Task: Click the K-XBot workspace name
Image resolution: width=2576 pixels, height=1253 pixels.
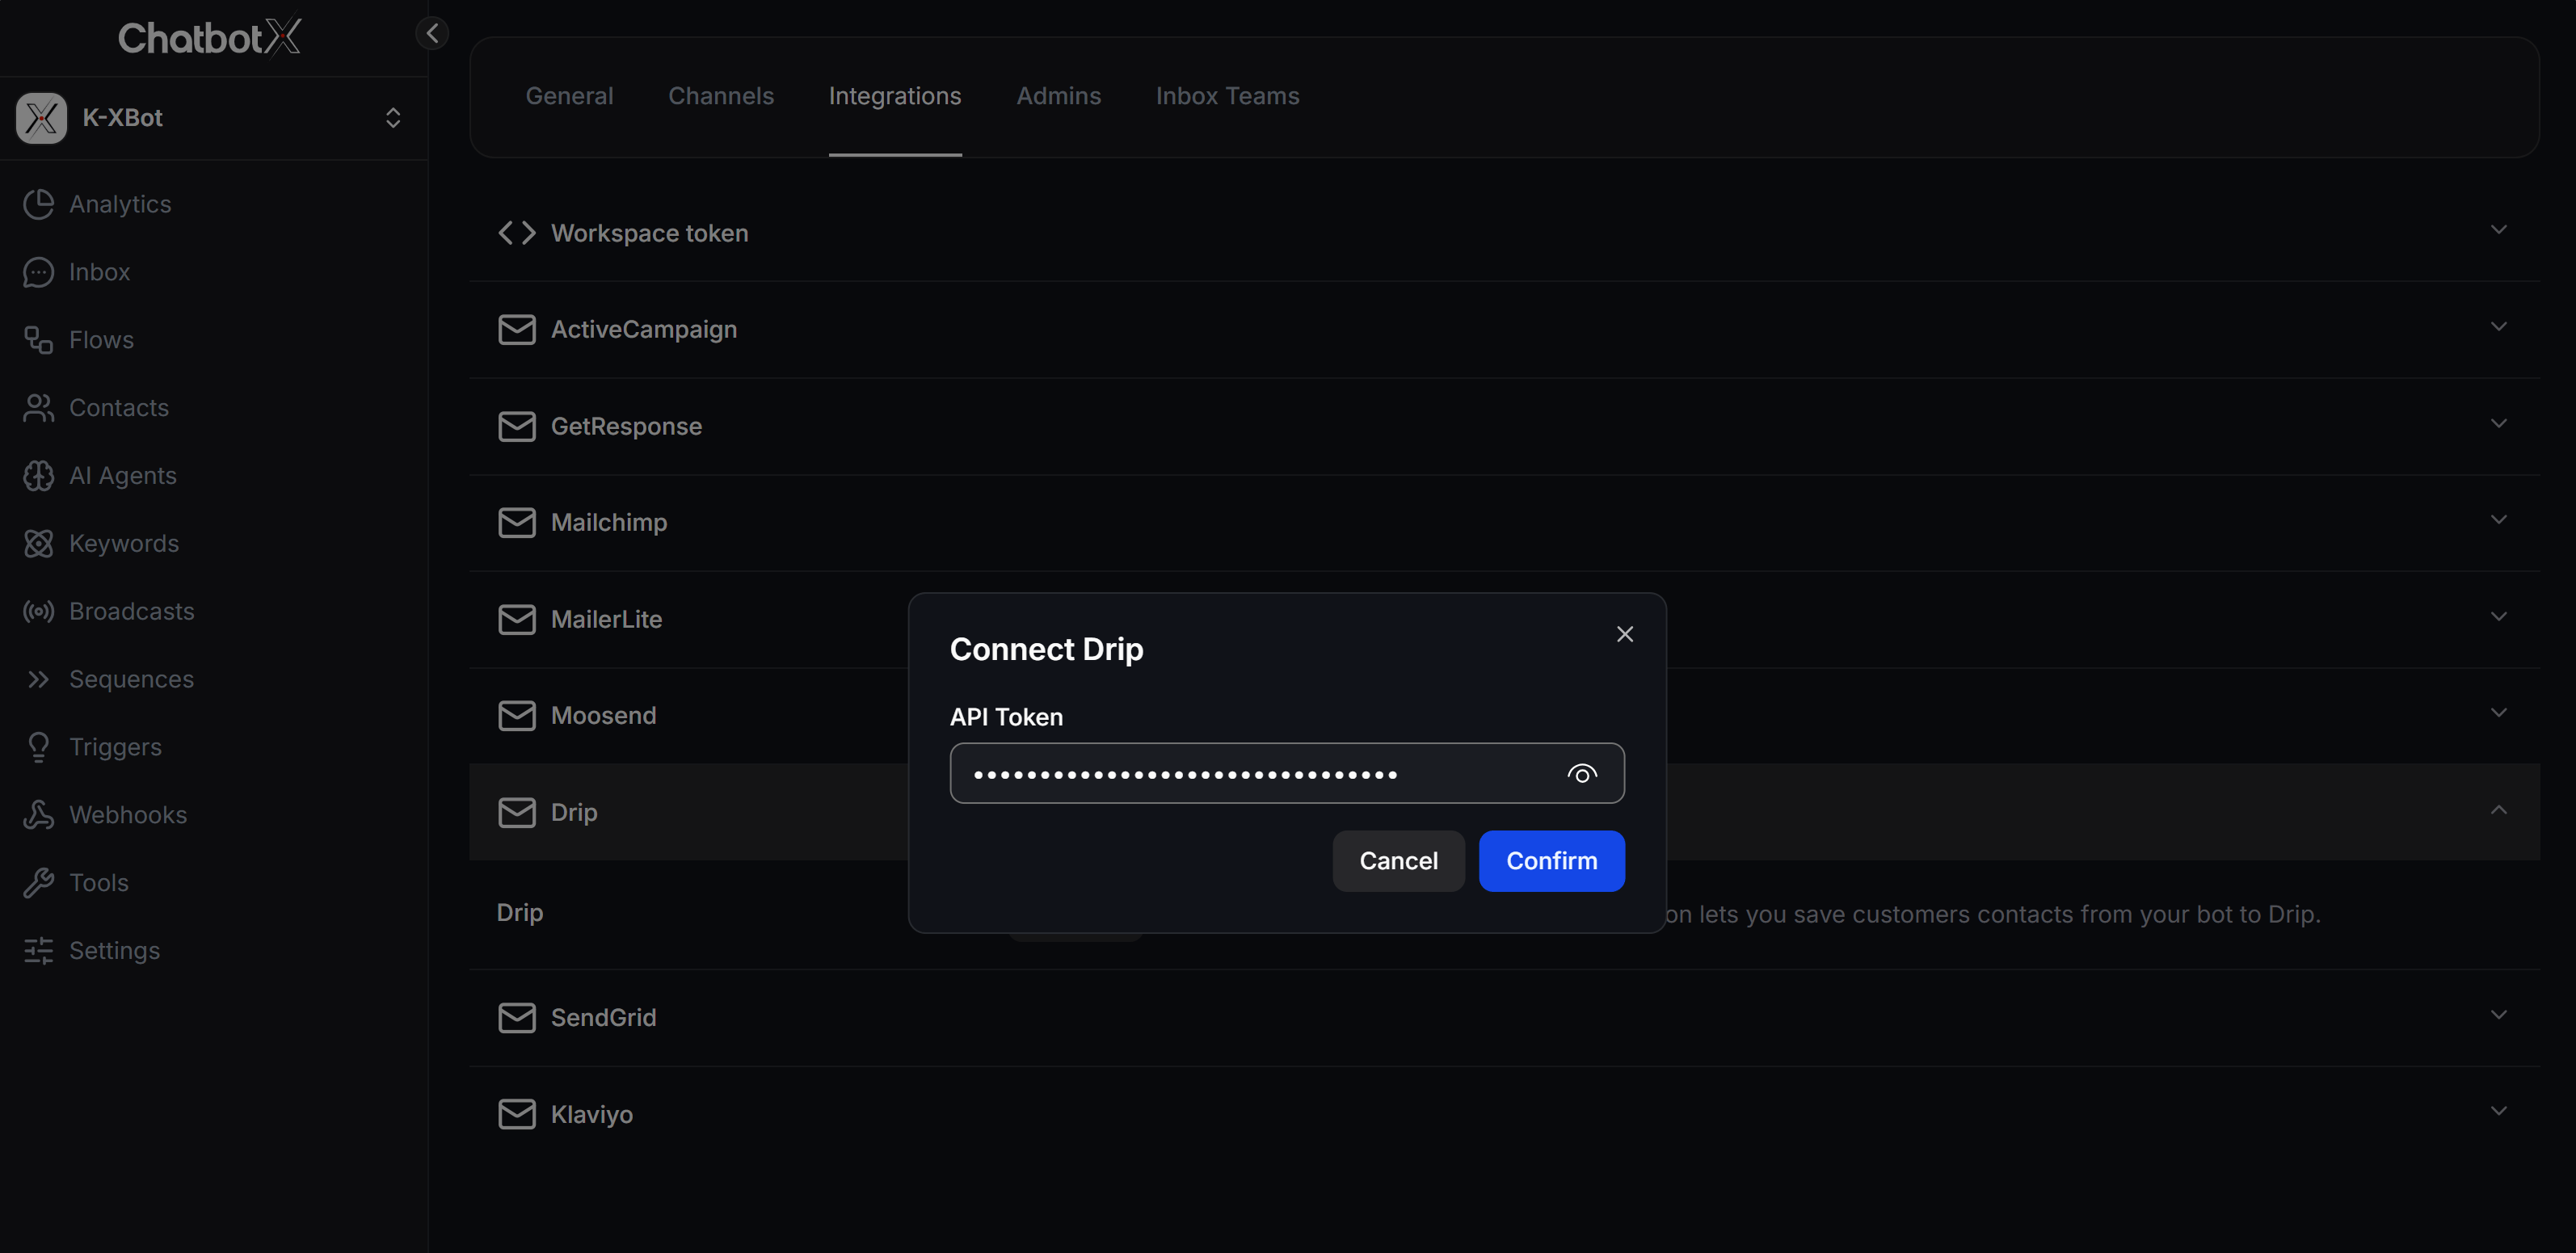Action: [x=122, y=118]
